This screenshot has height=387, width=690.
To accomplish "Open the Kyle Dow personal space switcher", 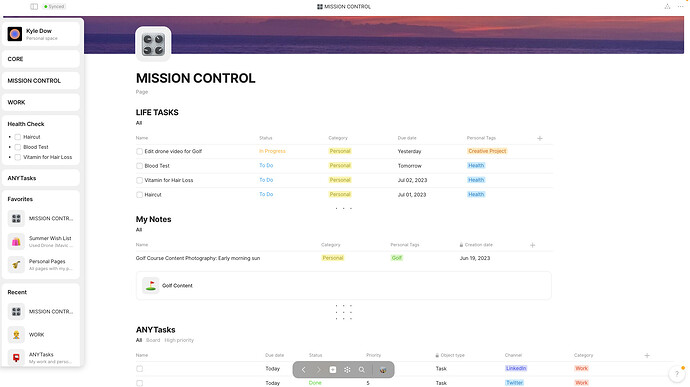I will pos(41,34).
